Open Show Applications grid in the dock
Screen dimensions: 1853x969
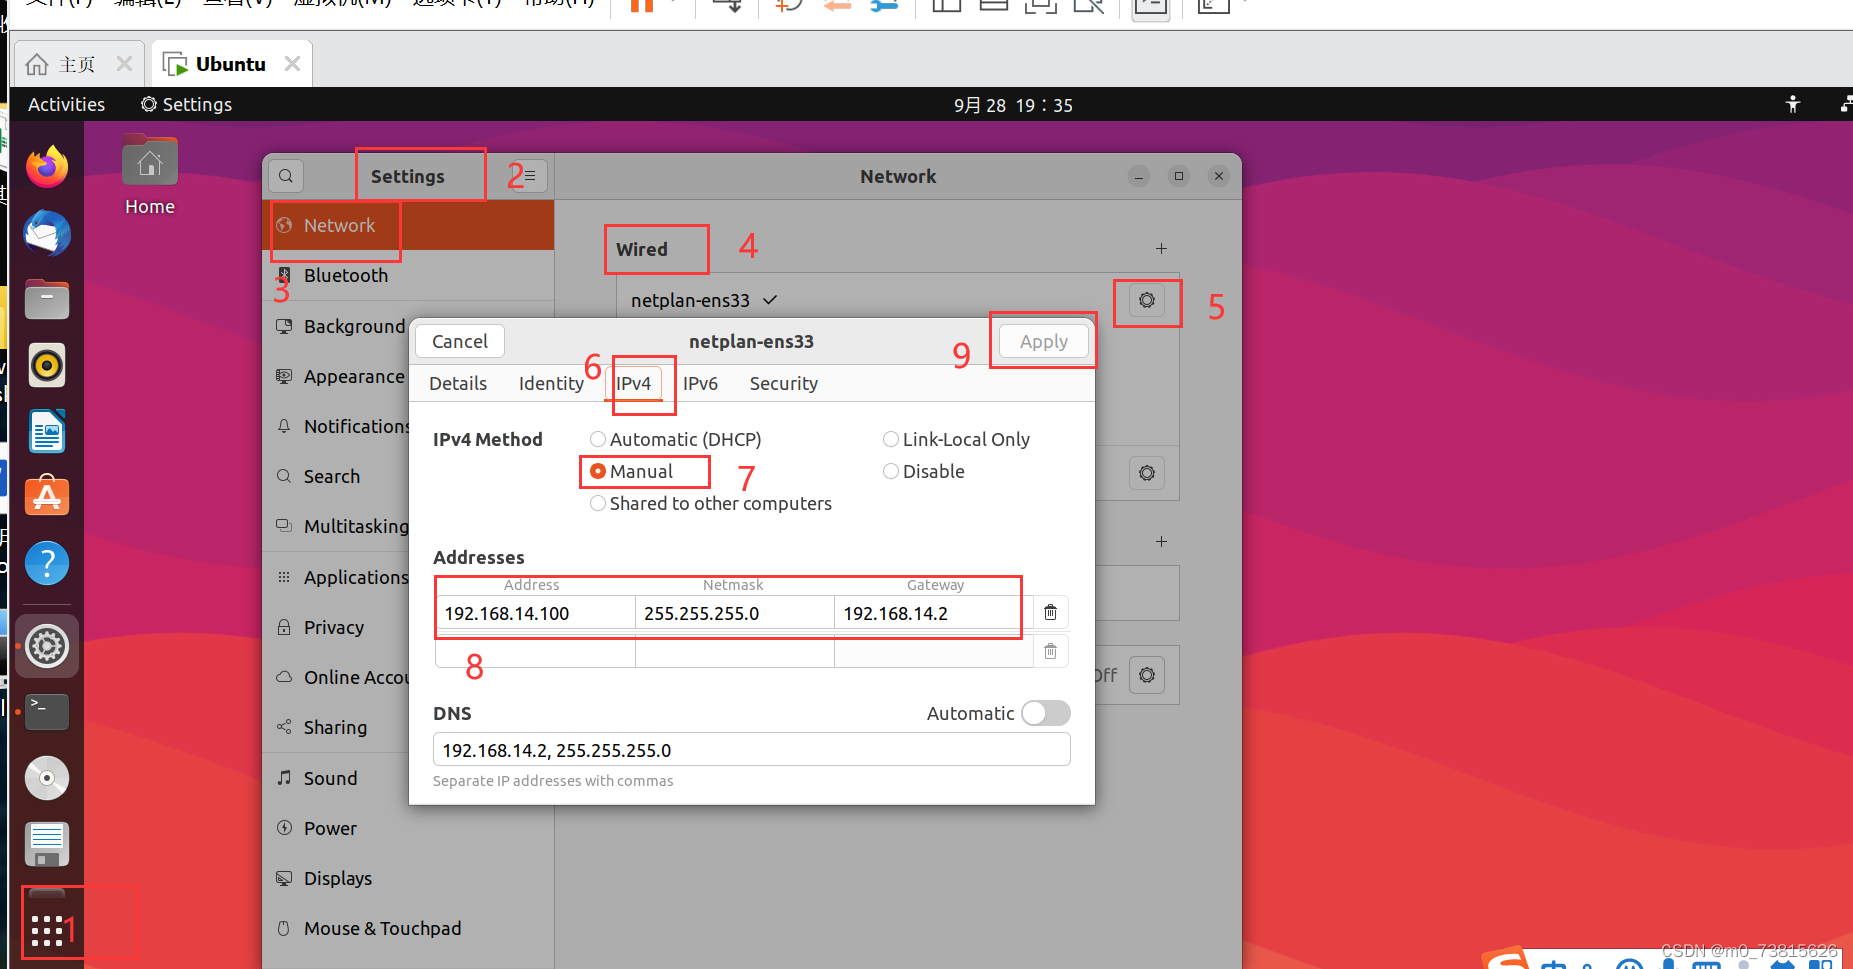click(47, 928)
